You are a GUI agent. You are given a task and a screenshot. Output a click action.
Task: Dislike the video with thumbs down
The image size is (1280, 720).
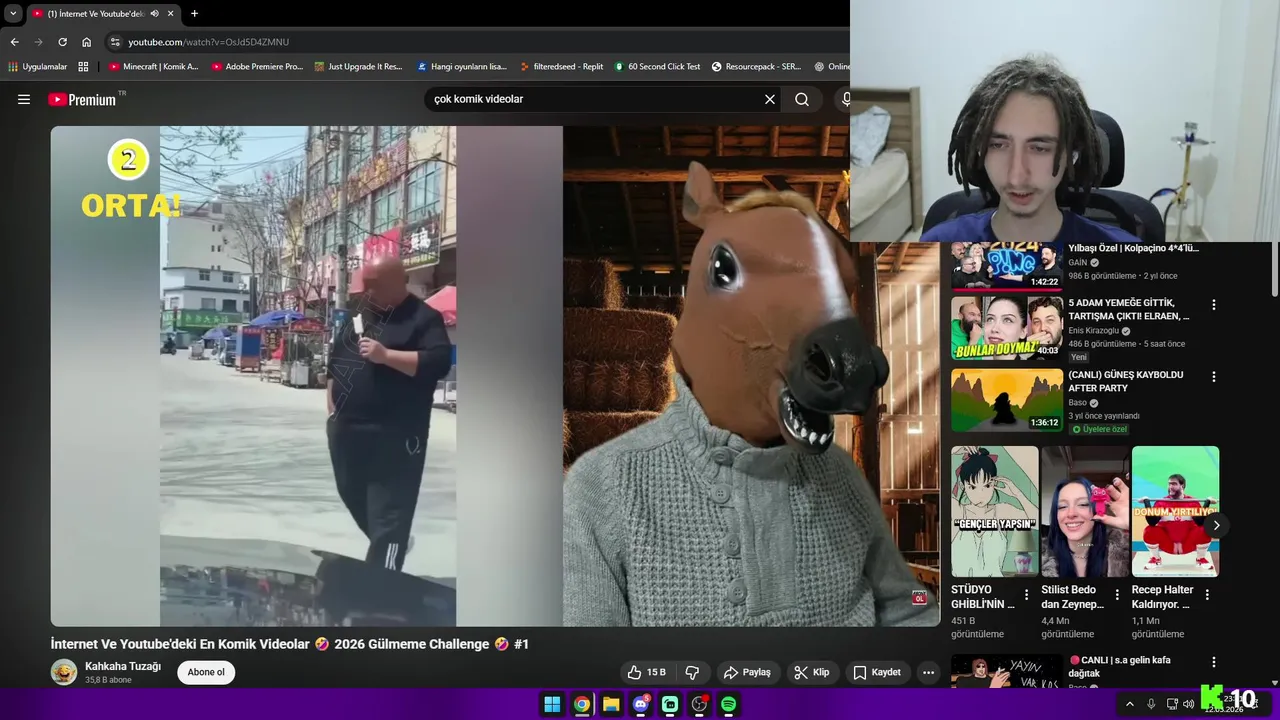[692, 672]
